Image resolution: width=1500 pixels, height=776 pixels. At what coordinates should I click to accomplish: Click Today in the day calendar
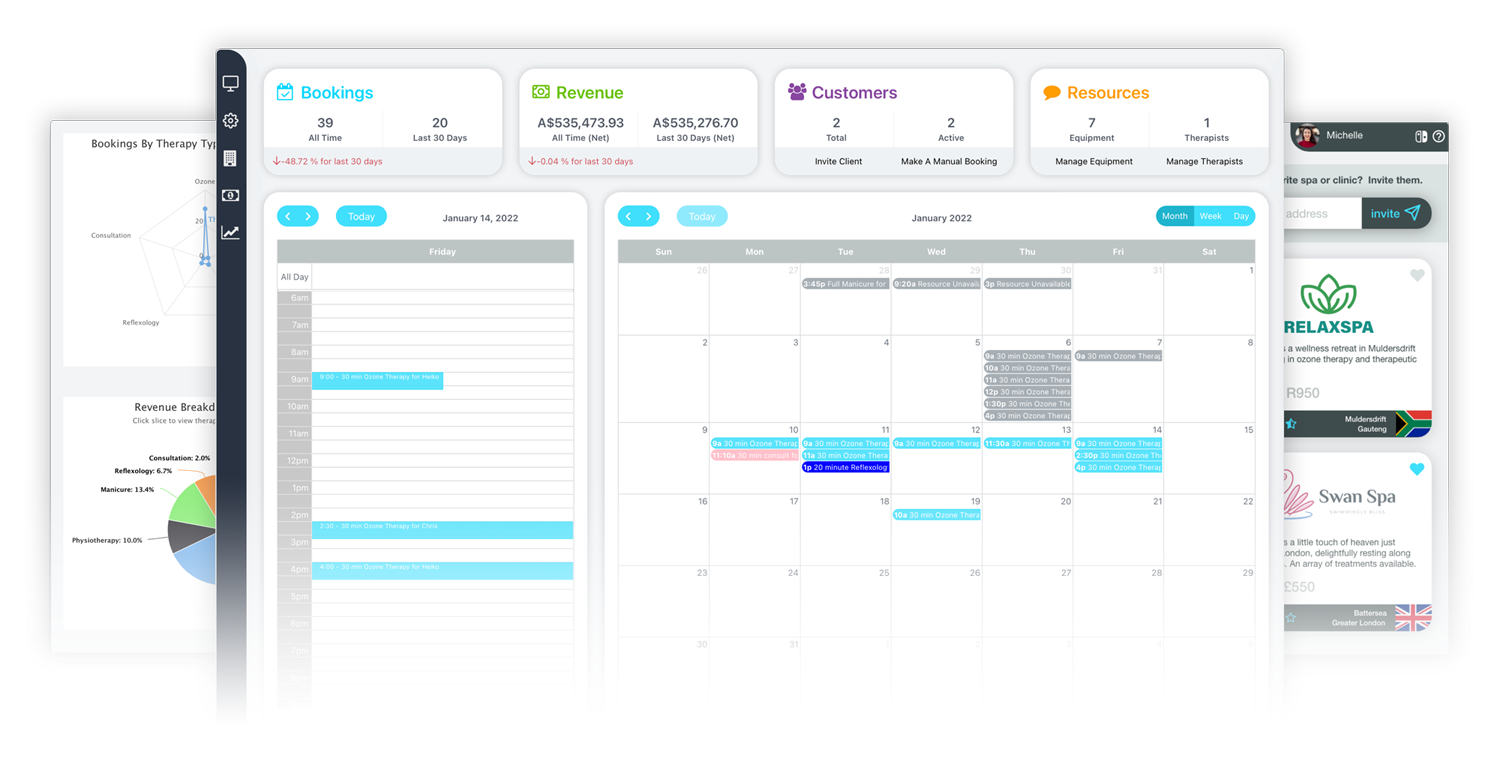tap(361, 216)
